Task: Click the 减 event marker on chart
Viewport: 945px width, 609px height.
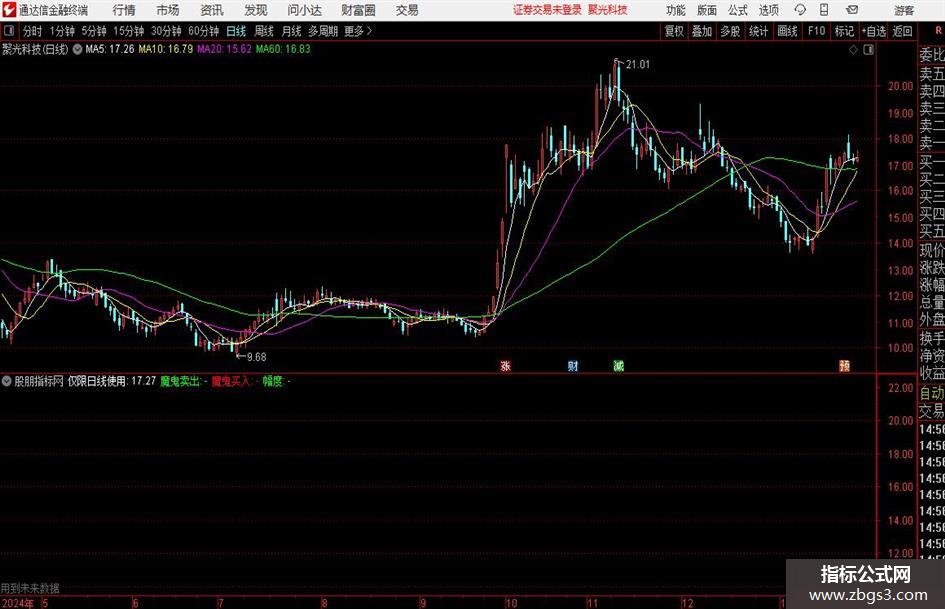Action: [618, 365]
